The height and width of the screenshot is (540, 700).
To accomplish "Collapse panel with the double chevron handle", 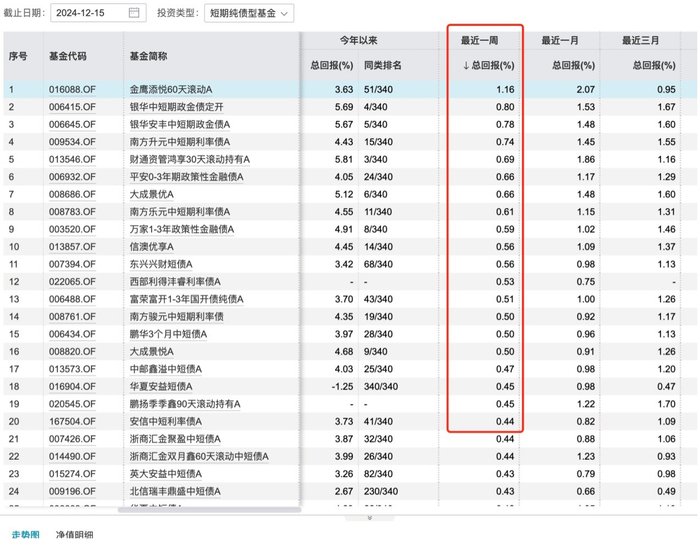I will point(370,518).
